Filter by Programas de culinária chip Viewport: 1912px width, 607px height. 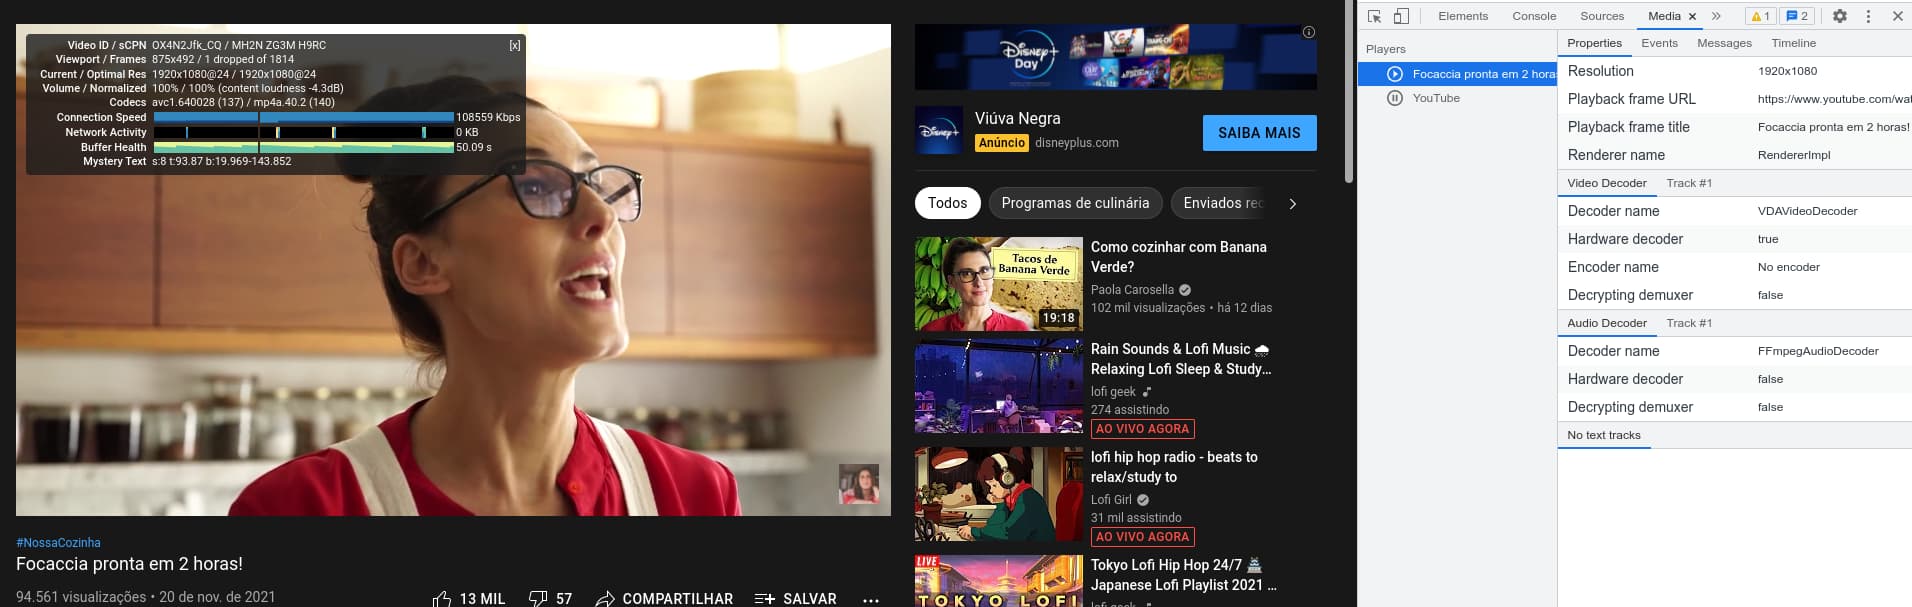[x=1075, y=203]
